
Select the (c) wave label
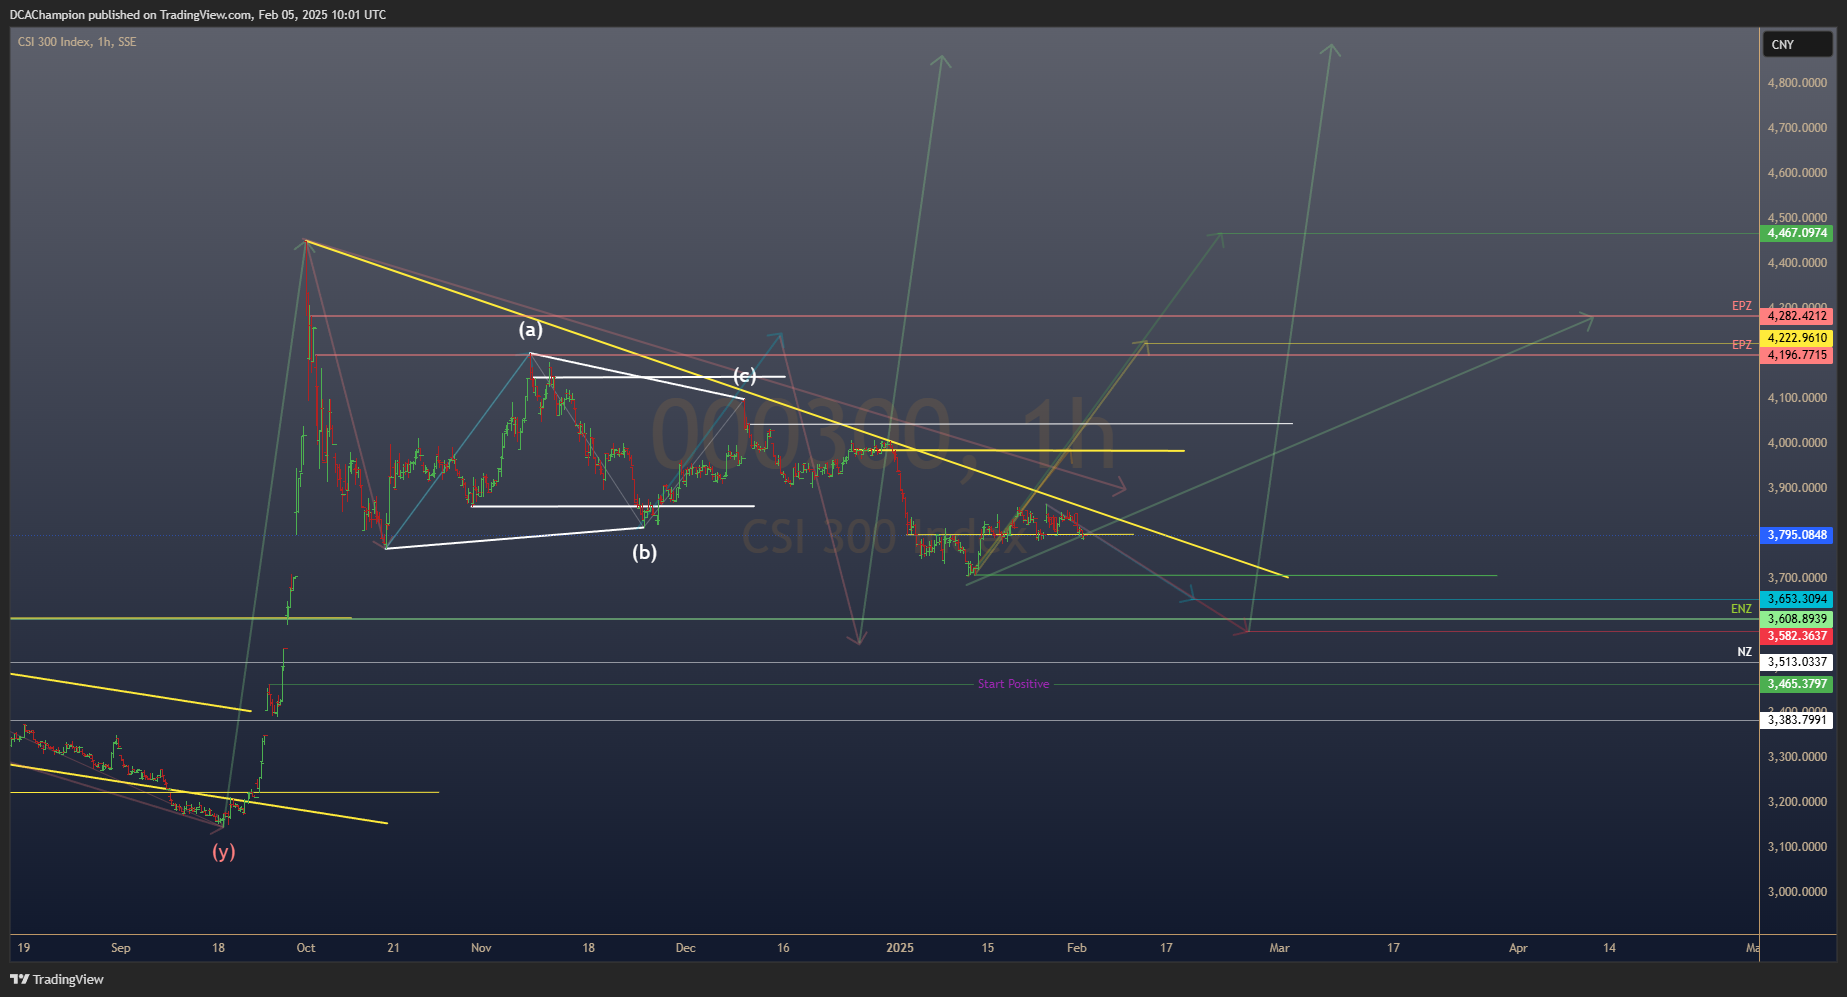coord(744,375)
